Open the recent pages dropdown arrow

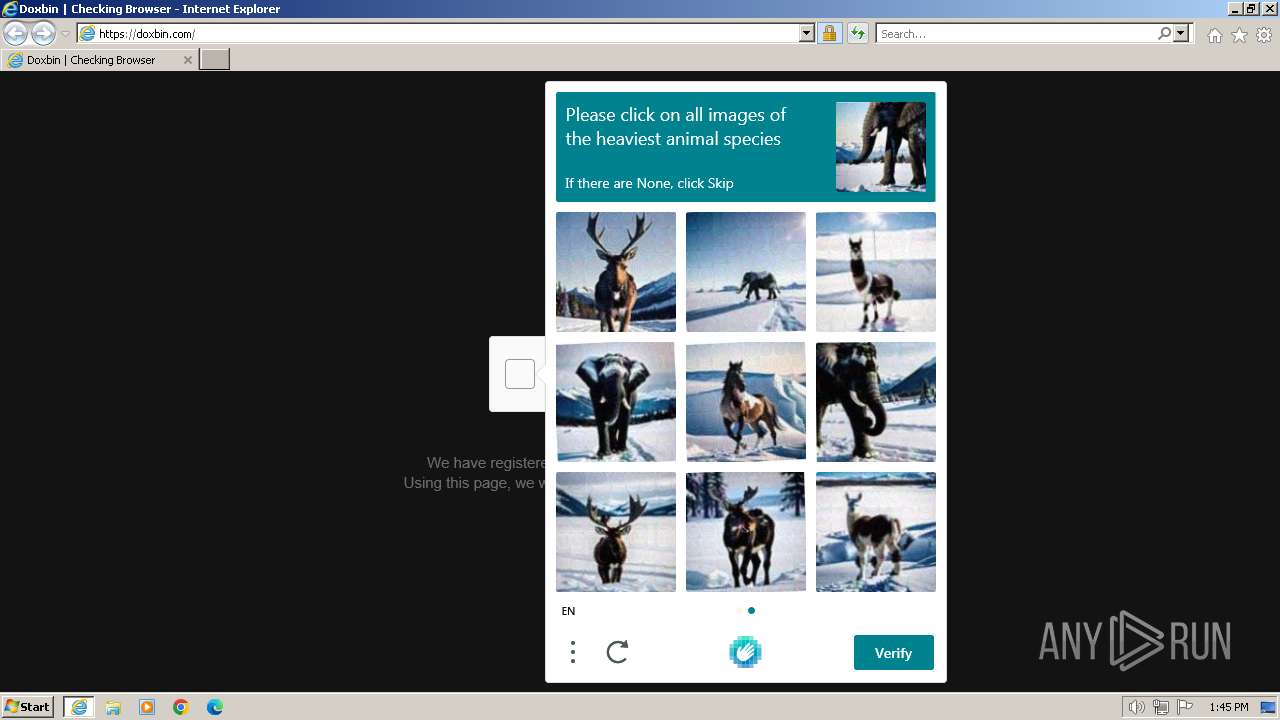65,34
